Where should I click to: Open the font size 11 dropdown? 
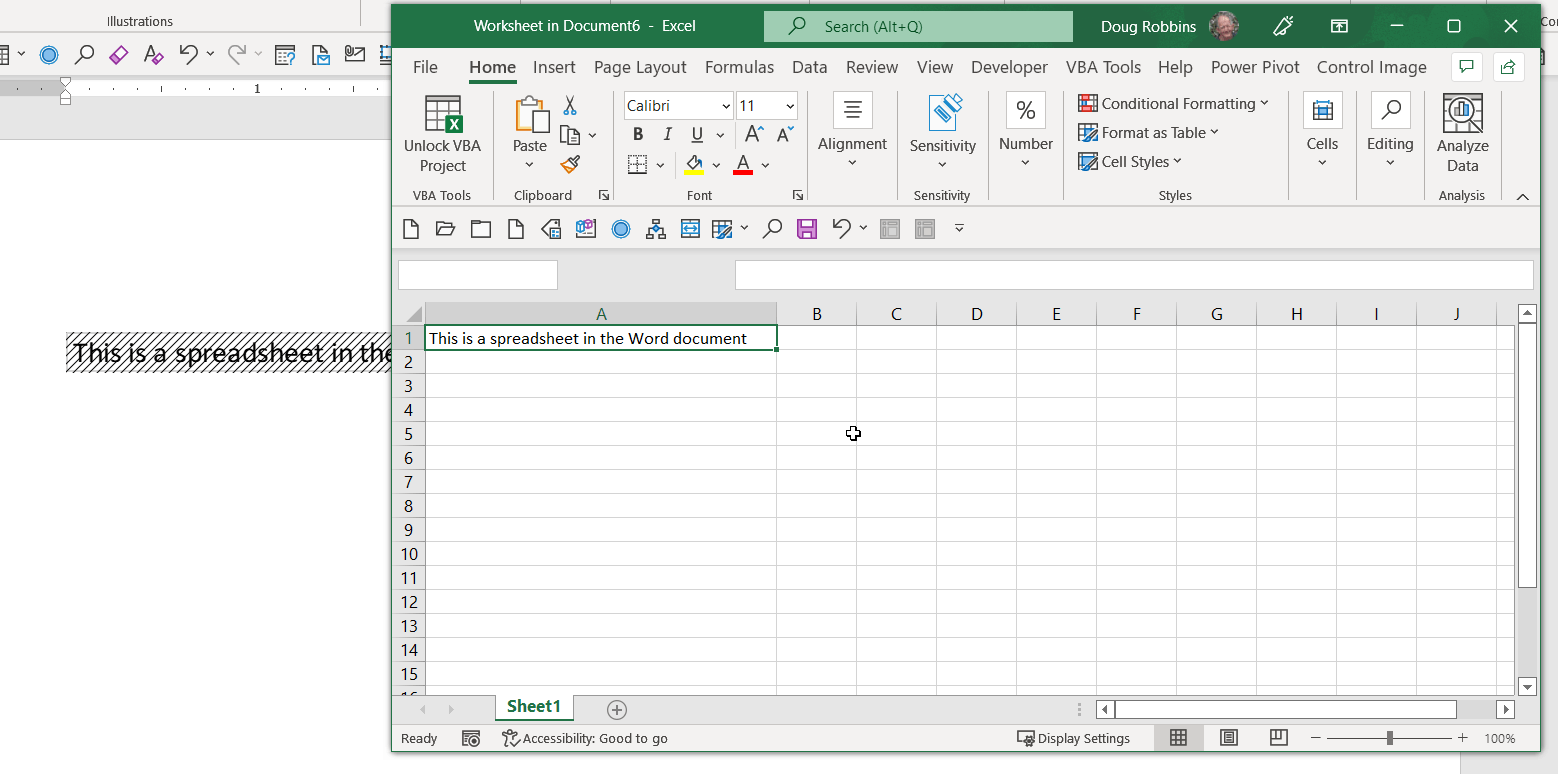[x=790, y=106]
